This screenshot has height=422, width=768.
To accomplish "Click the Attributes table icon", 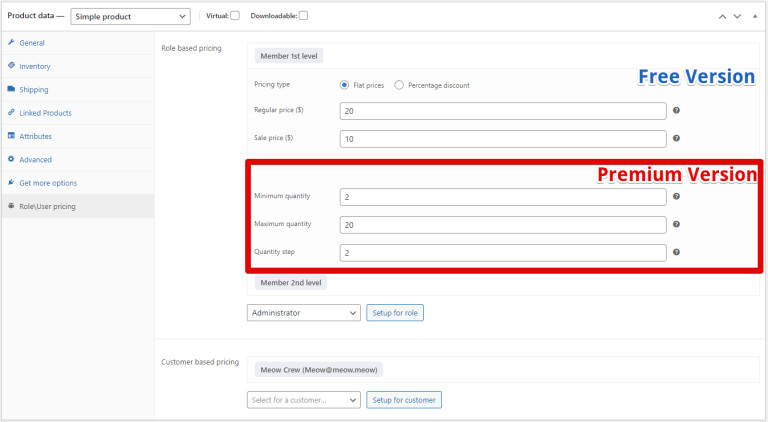I will (11, 136).
